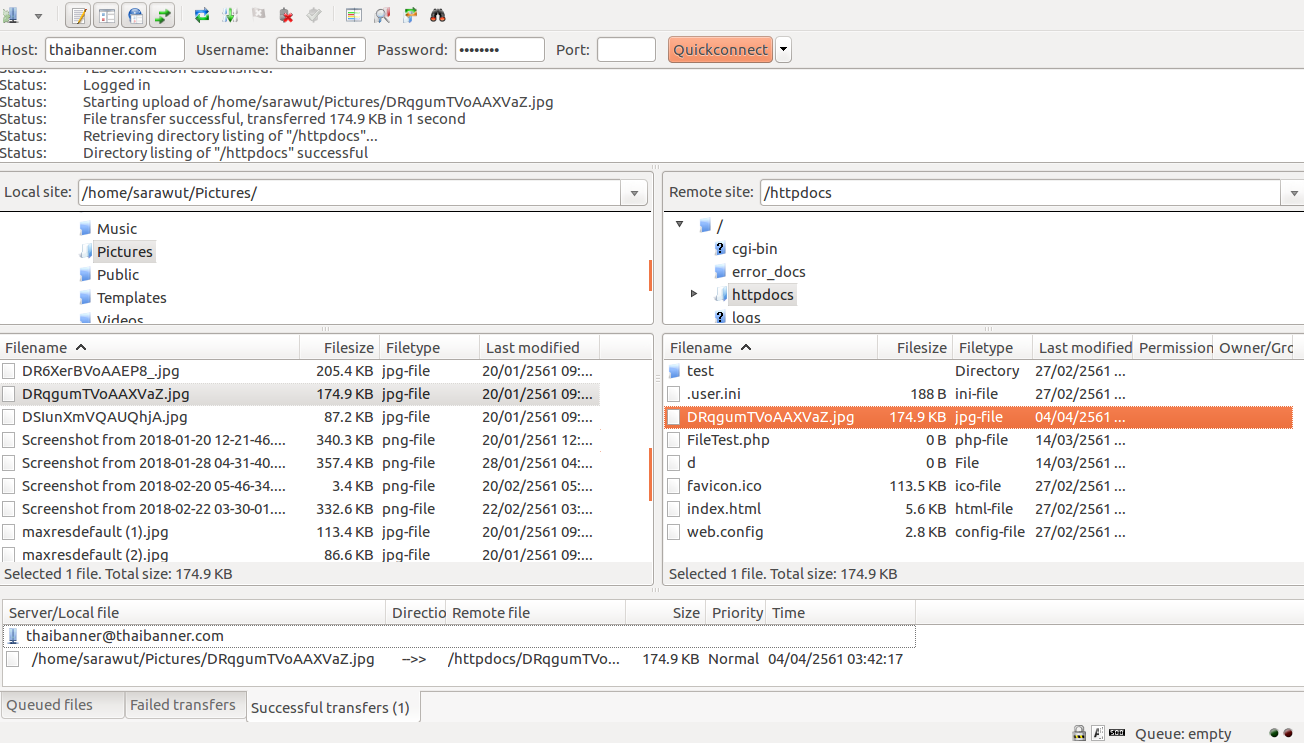Expand the httpdocs folder in remote tree
Screen dimensions: 1304x743
[694, 294]
